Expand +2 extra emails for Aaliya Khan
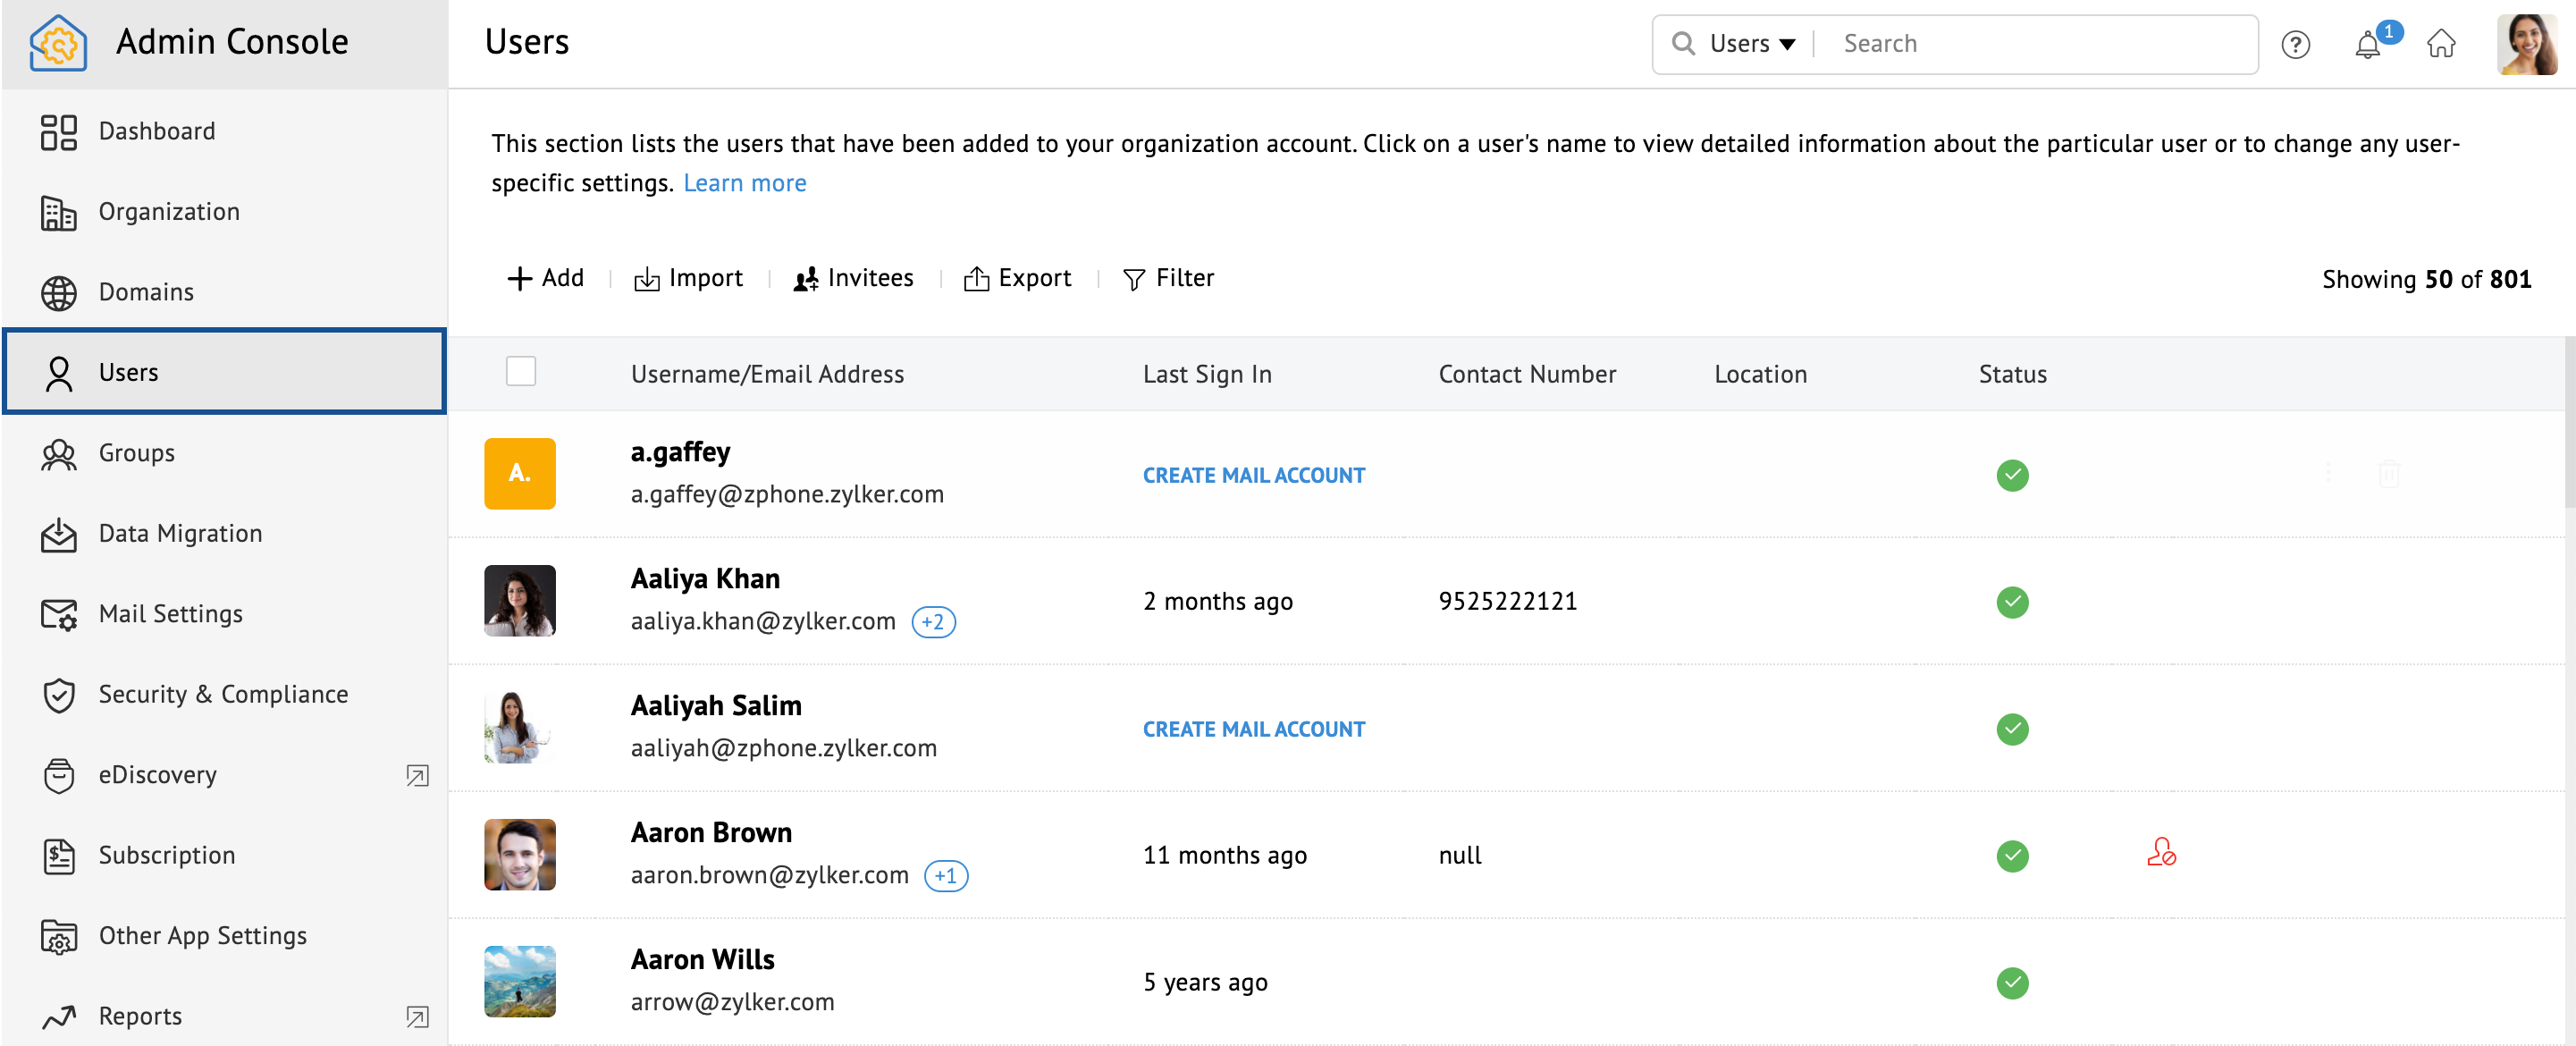Viewport: 2576px width, 1046px height. pyautogui.click(x=933, y=622)
